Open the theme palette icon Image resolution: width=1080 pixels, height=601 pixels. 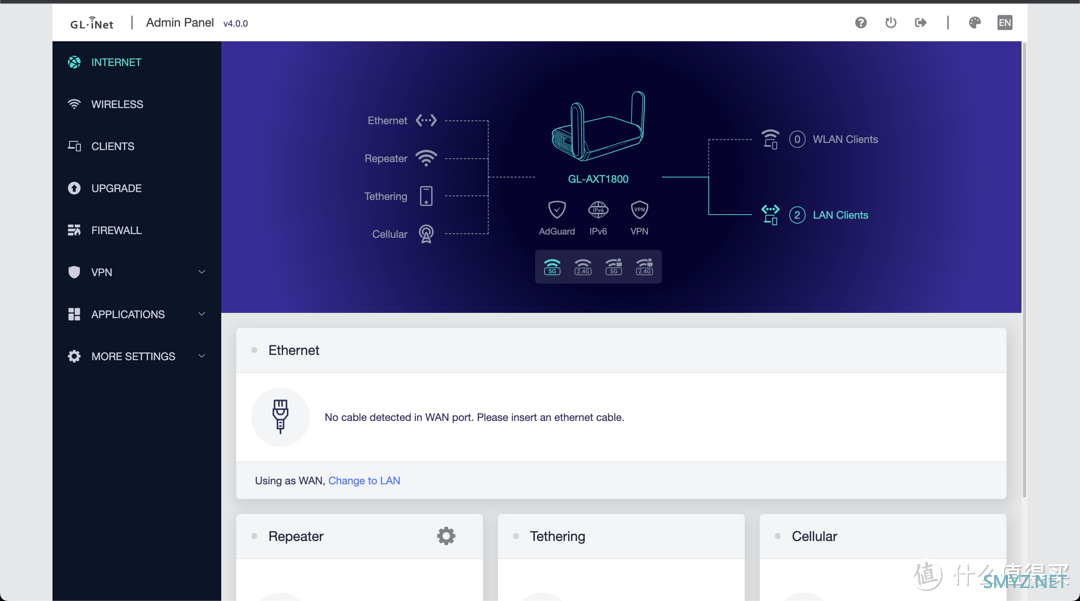click(x=974, y=23)
